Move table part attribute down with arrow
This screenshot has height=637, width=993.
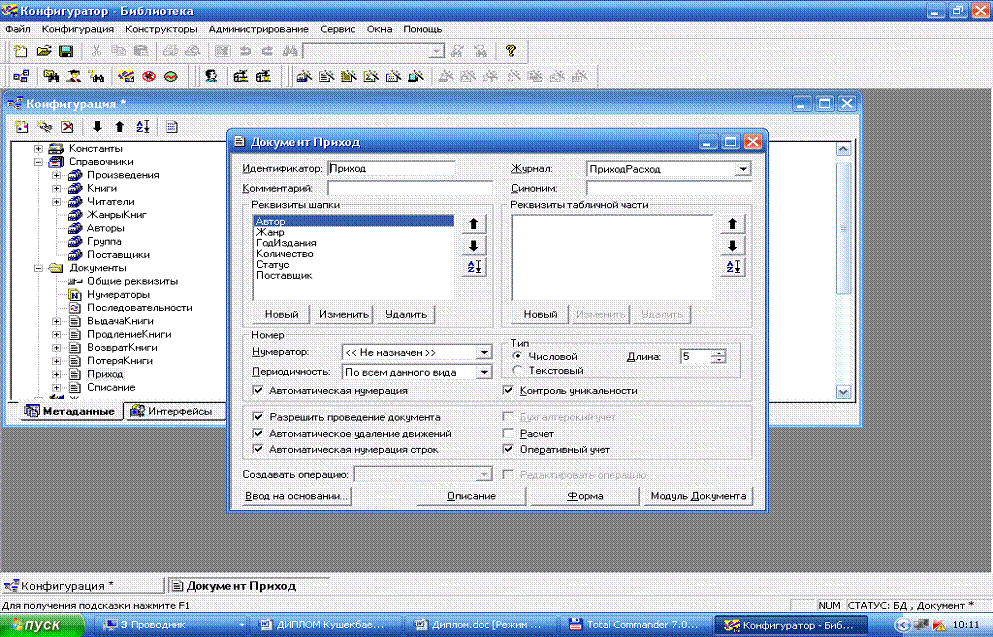733,246
